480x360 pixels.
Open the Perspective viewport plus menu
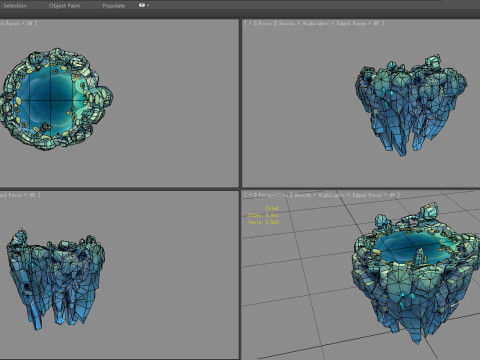pyautogui.click(x=250, y=195)
